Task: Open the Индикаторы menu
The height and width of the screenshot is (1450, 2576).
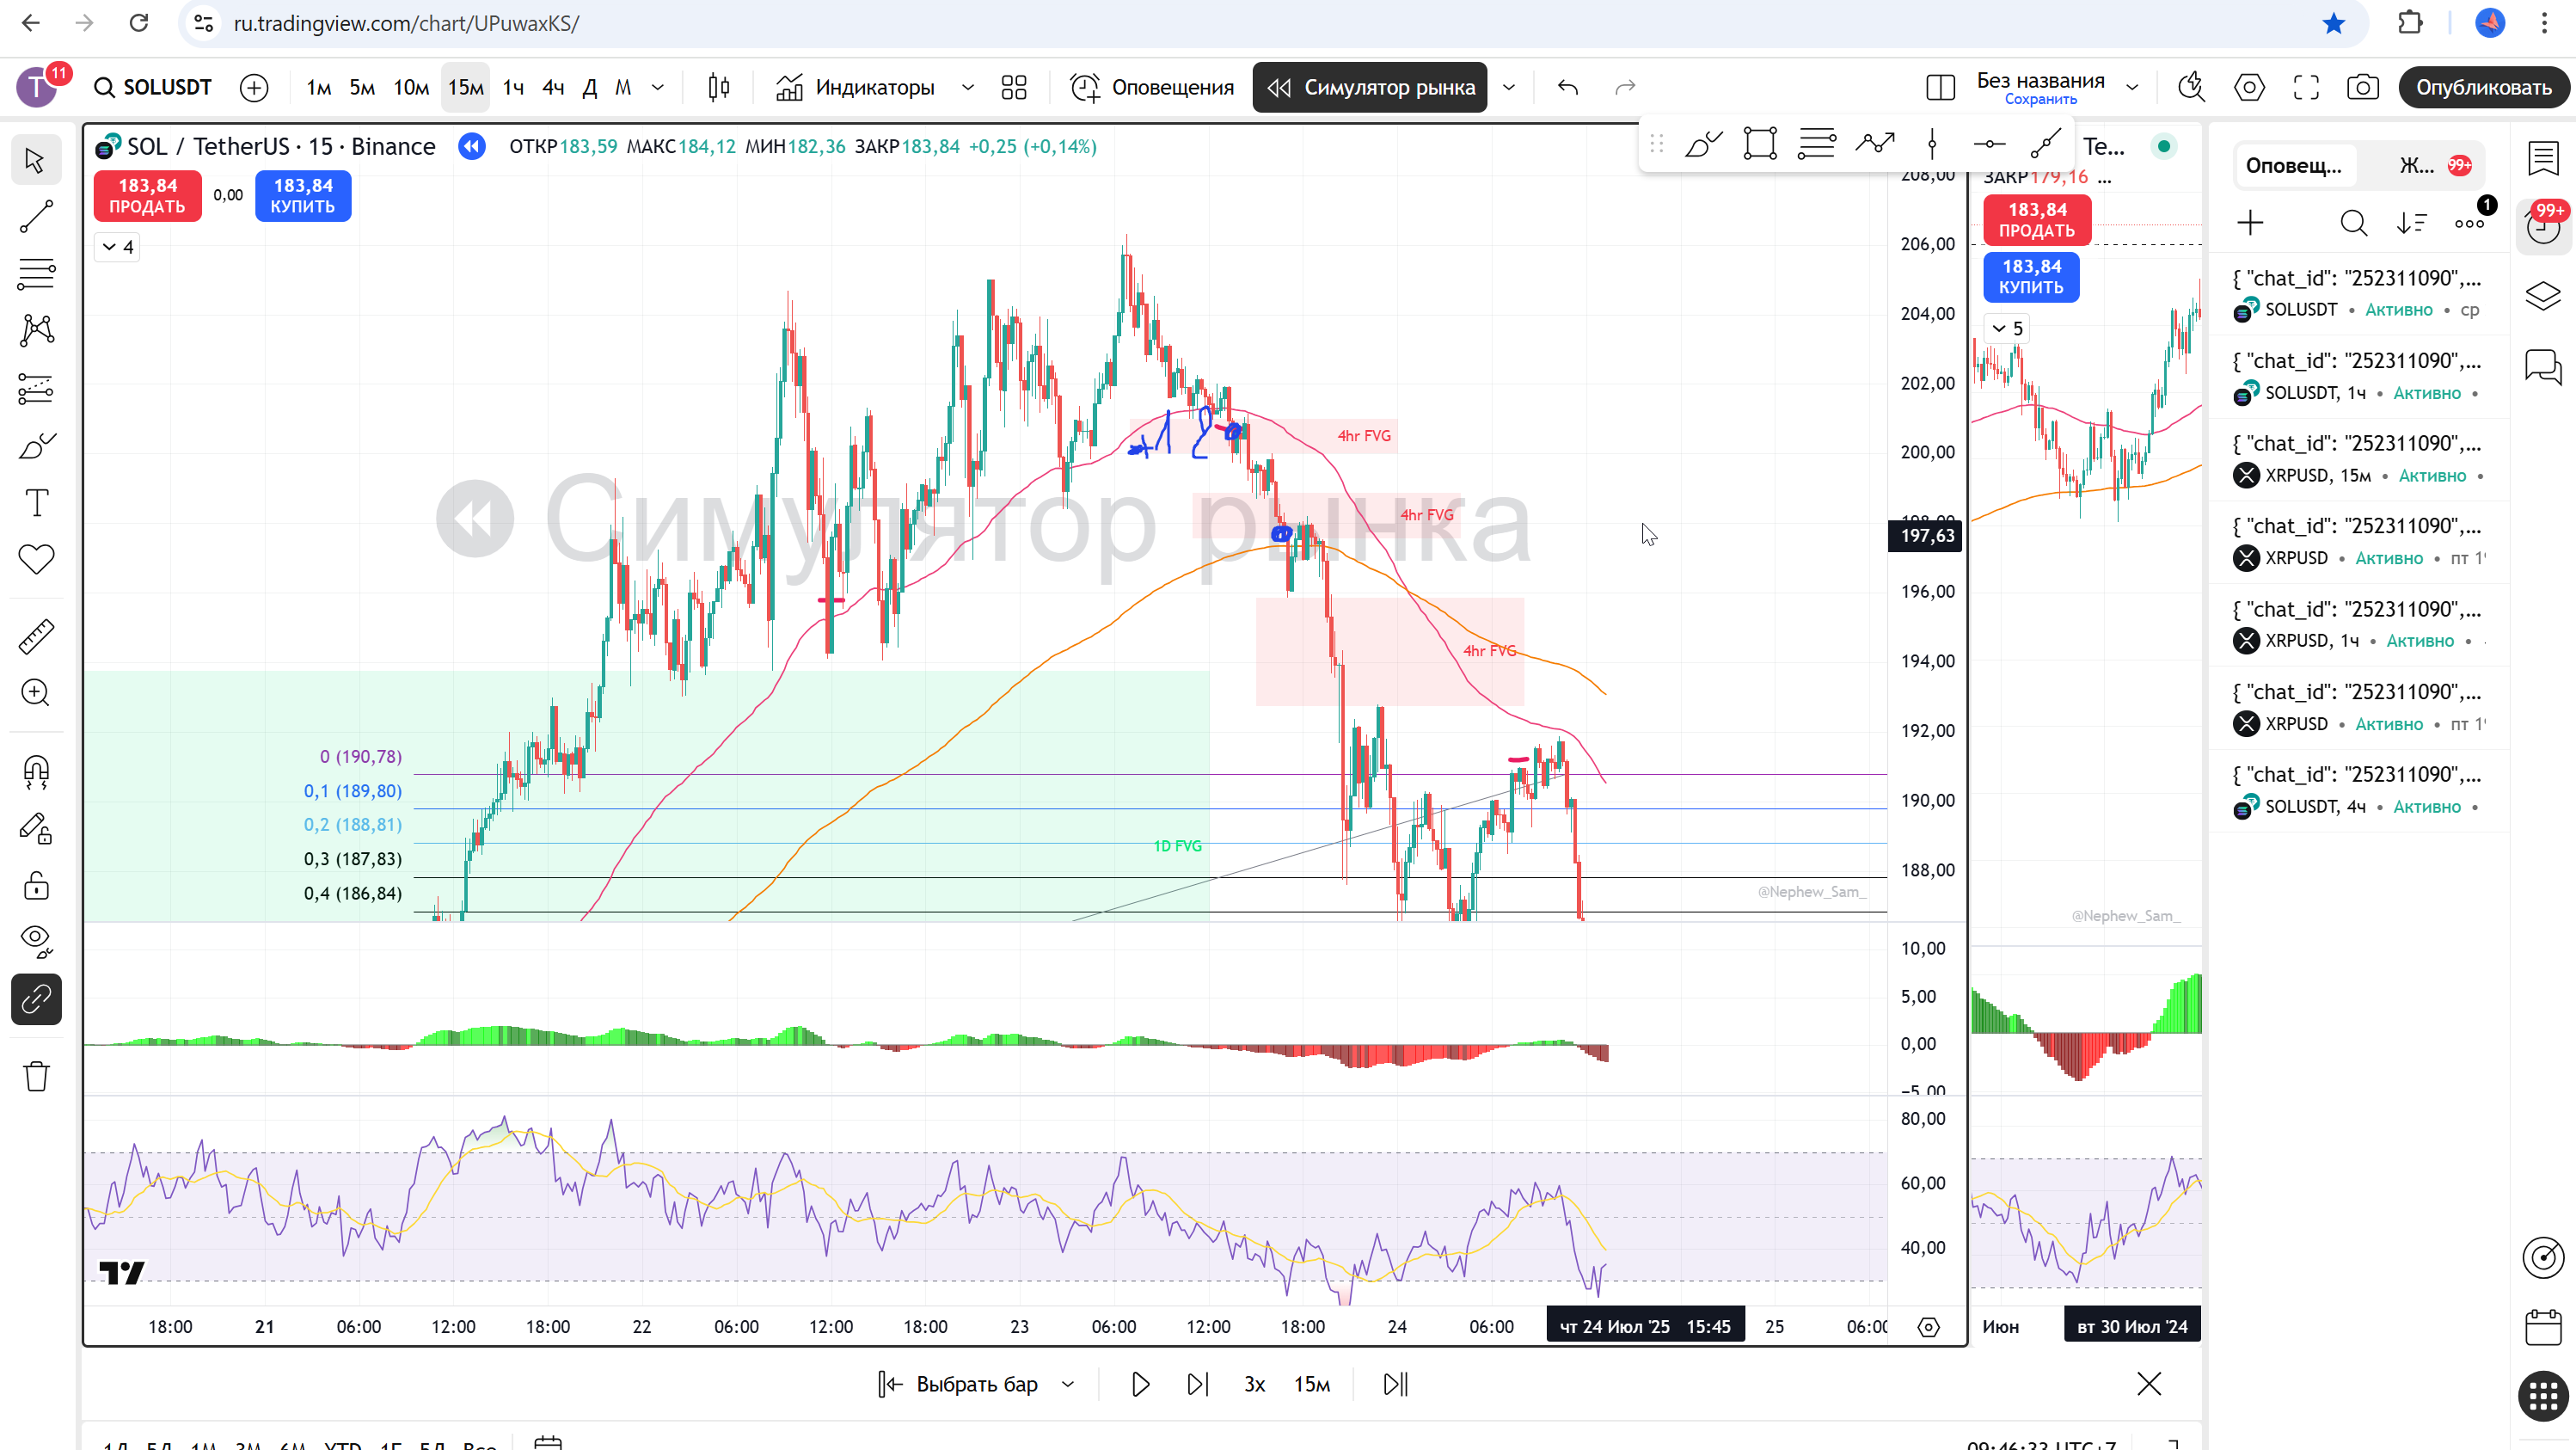Action: (856, 88)
